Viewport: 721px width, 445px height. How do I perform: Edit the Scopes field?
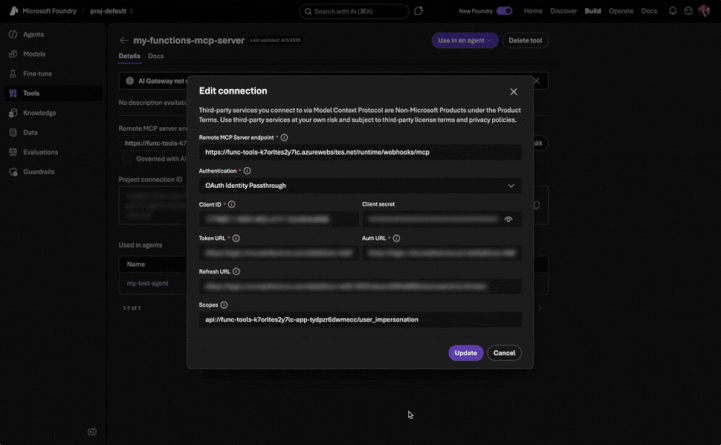[x=360, y=319]
